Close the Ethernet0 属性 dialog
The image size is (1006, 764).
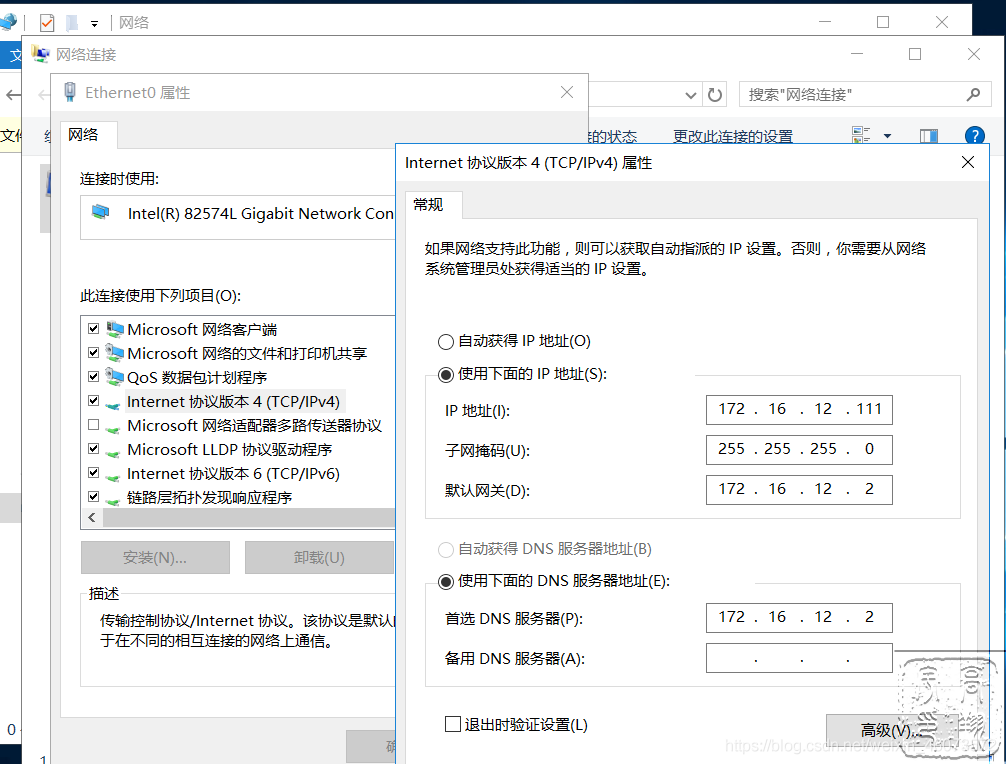pos(567,92)
